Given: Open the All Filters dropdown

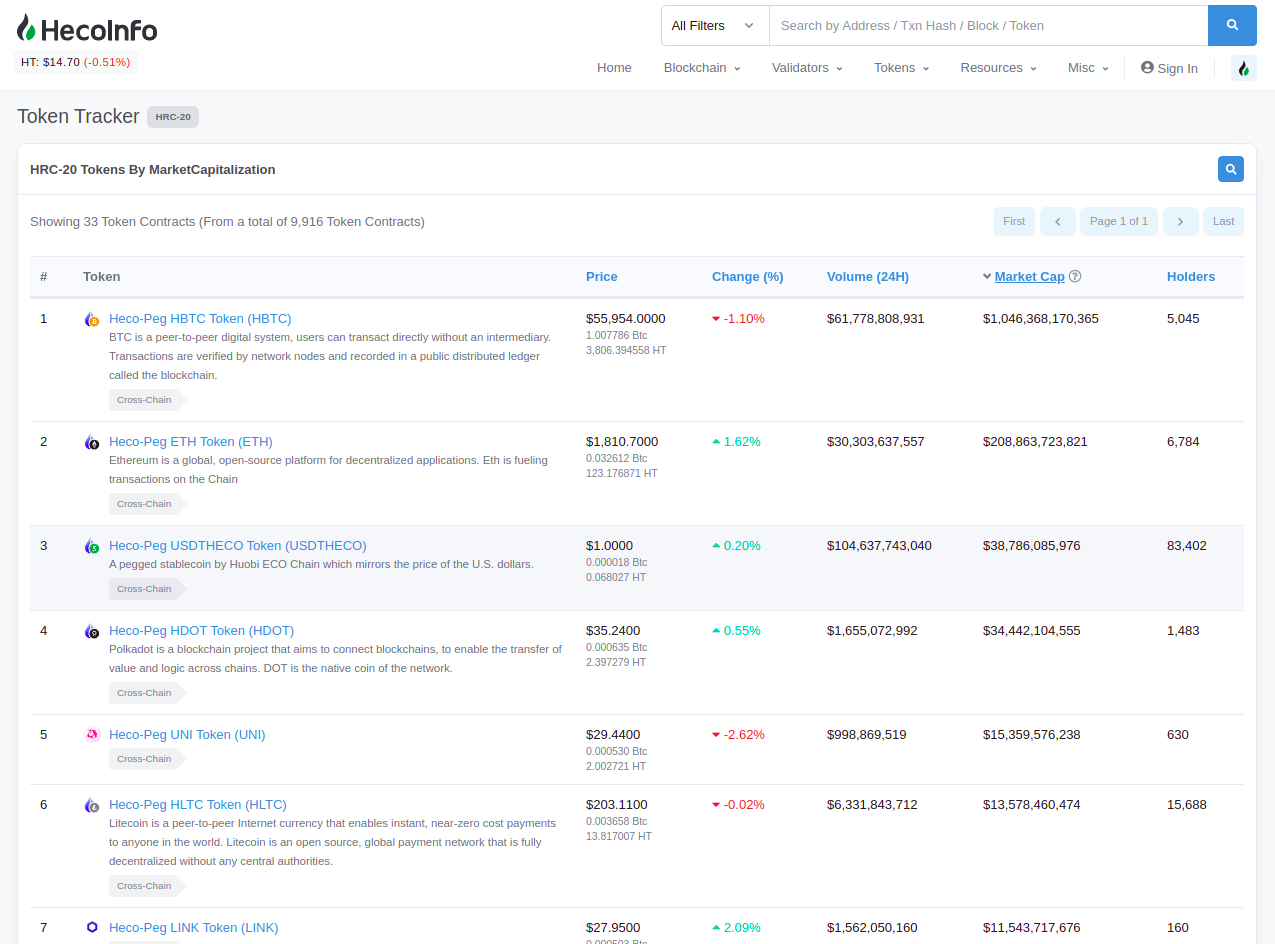Looking at the screenshot, I should [715, 26].
